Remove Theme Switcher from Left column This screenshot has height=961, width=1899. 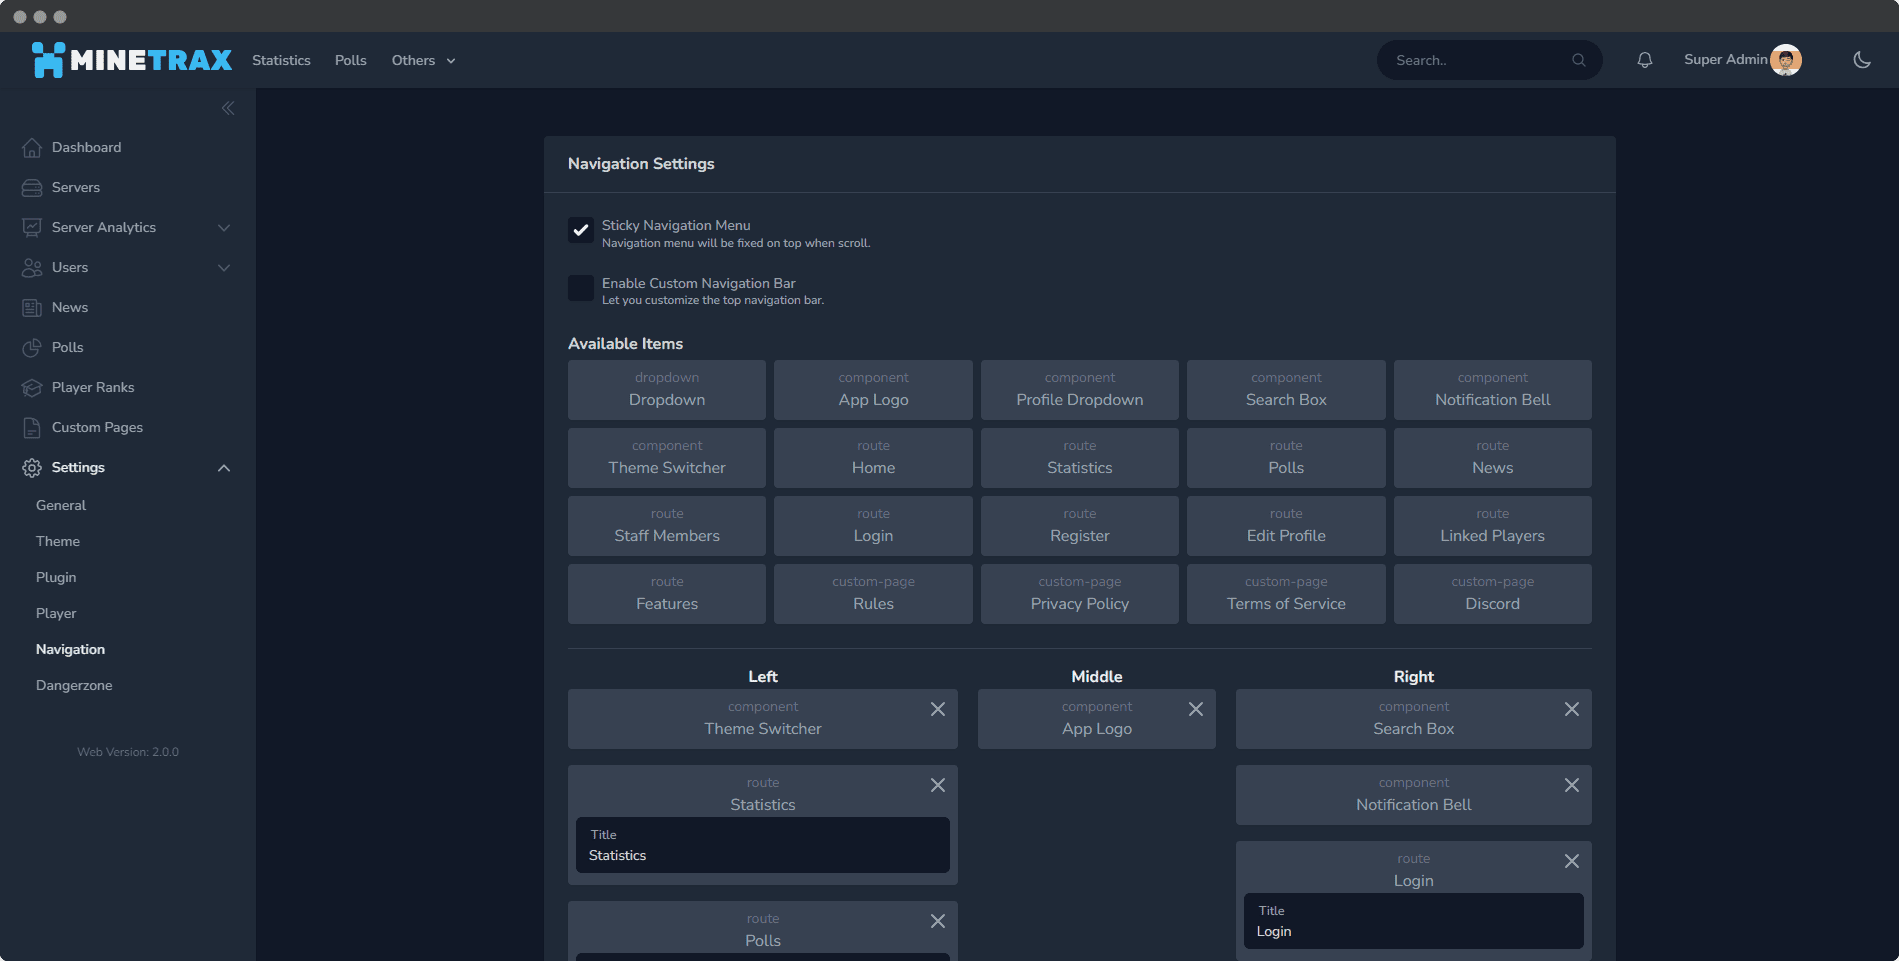point(938,709)
